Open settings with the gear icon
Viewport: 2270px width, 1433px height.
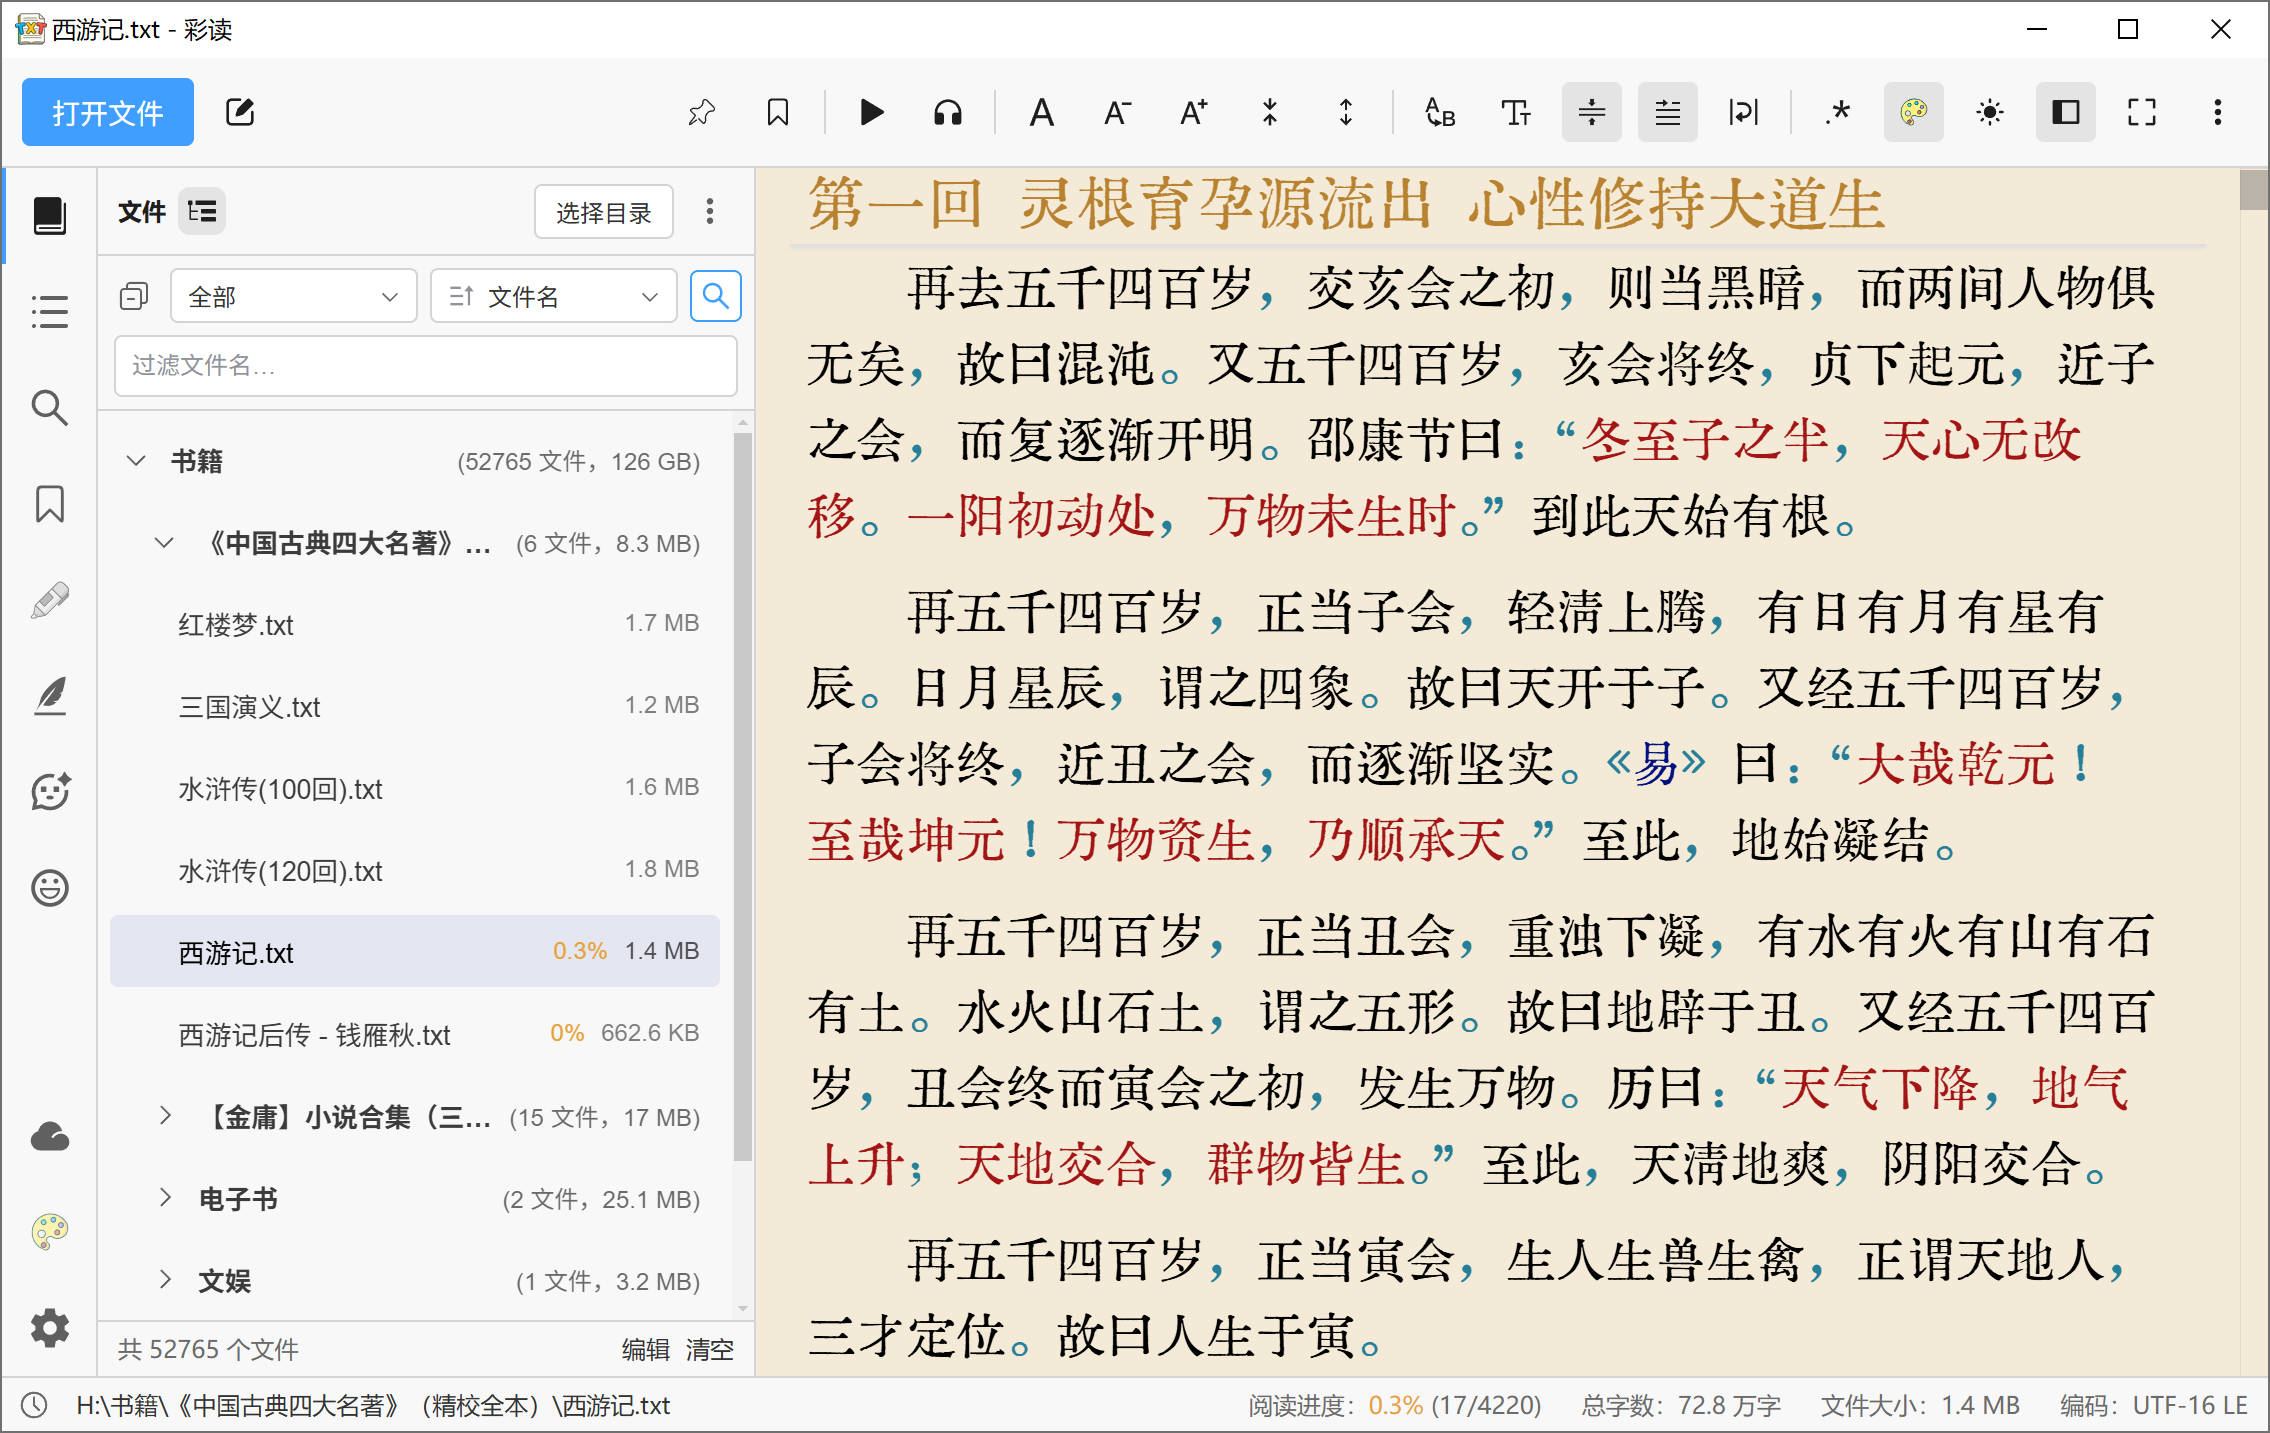pyautogui.click(x=50, y=1328)
